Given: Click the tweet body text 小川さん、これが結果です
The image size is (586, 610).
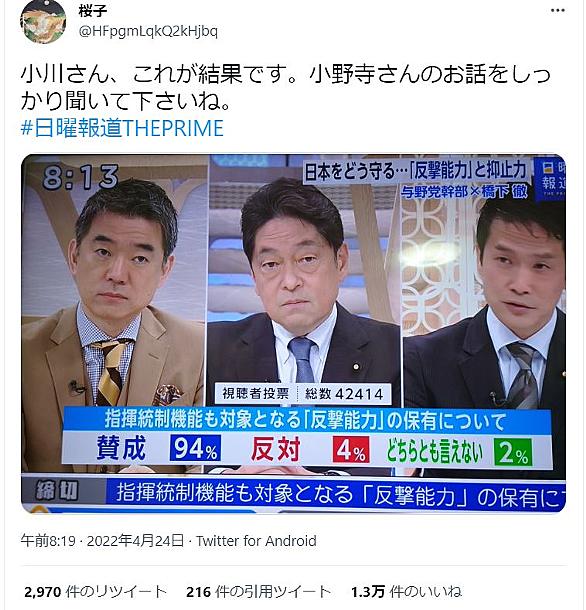Looking at the screenshot, I should [x=159, y=74].
